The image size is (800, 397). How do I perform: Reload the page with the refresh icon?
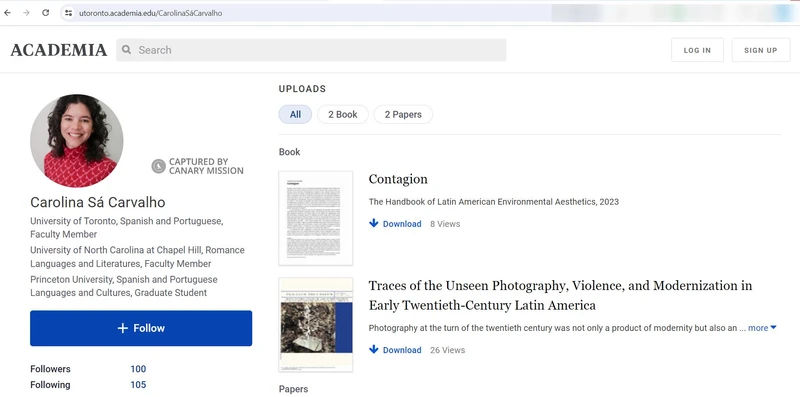click(45, 13)
